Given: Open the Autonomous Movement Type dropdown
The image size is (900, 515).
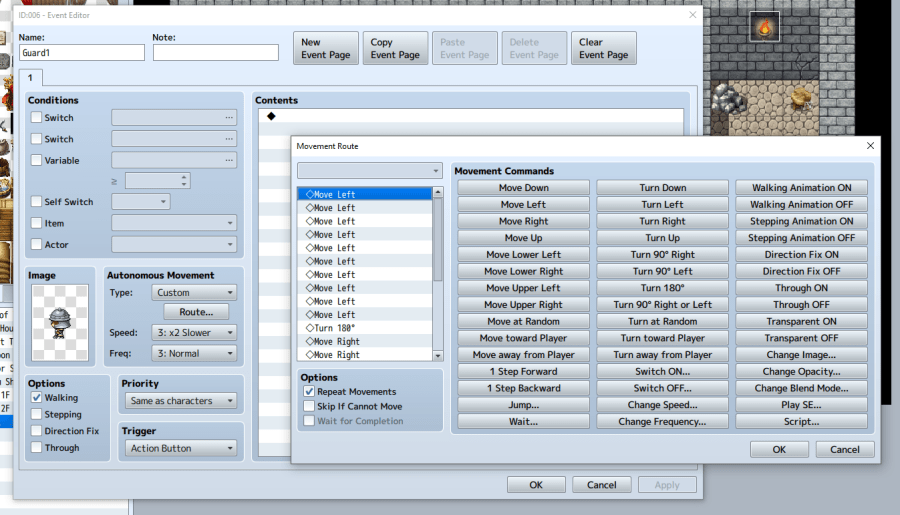Looking at the screenshot, I should tap(195, 293).
